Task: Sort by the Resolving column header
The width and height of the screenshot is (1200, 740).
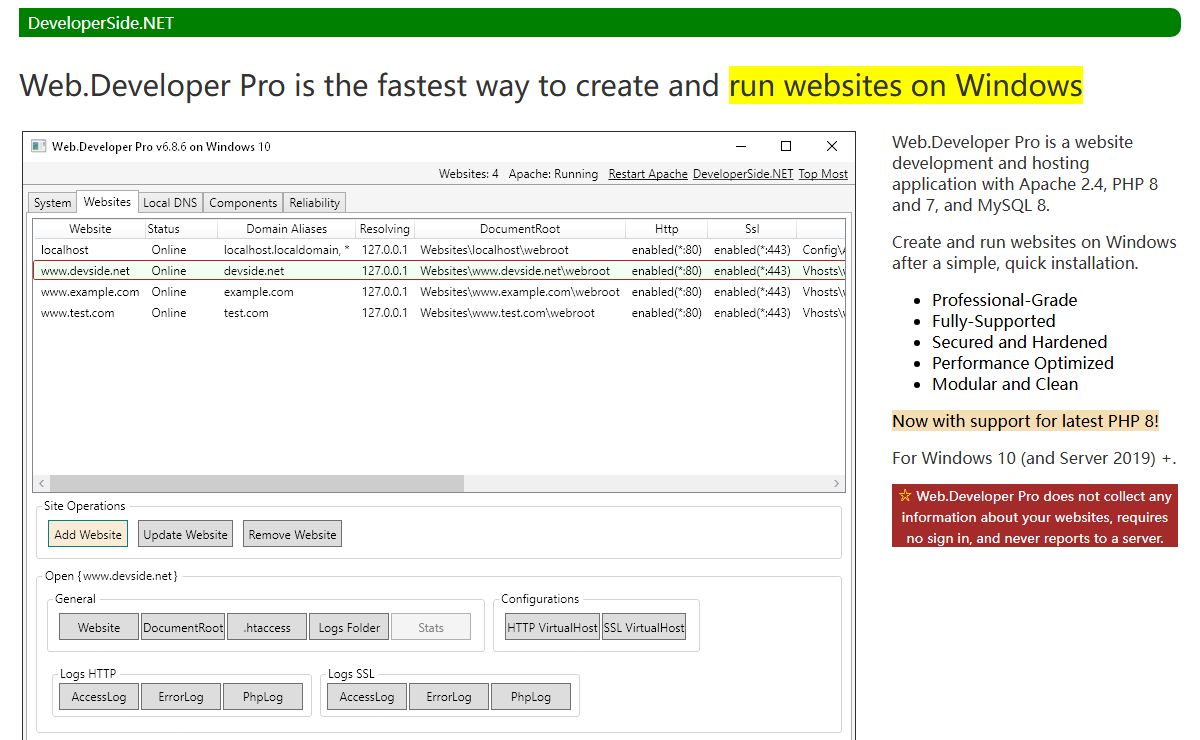Action: [x=385, y=229]
